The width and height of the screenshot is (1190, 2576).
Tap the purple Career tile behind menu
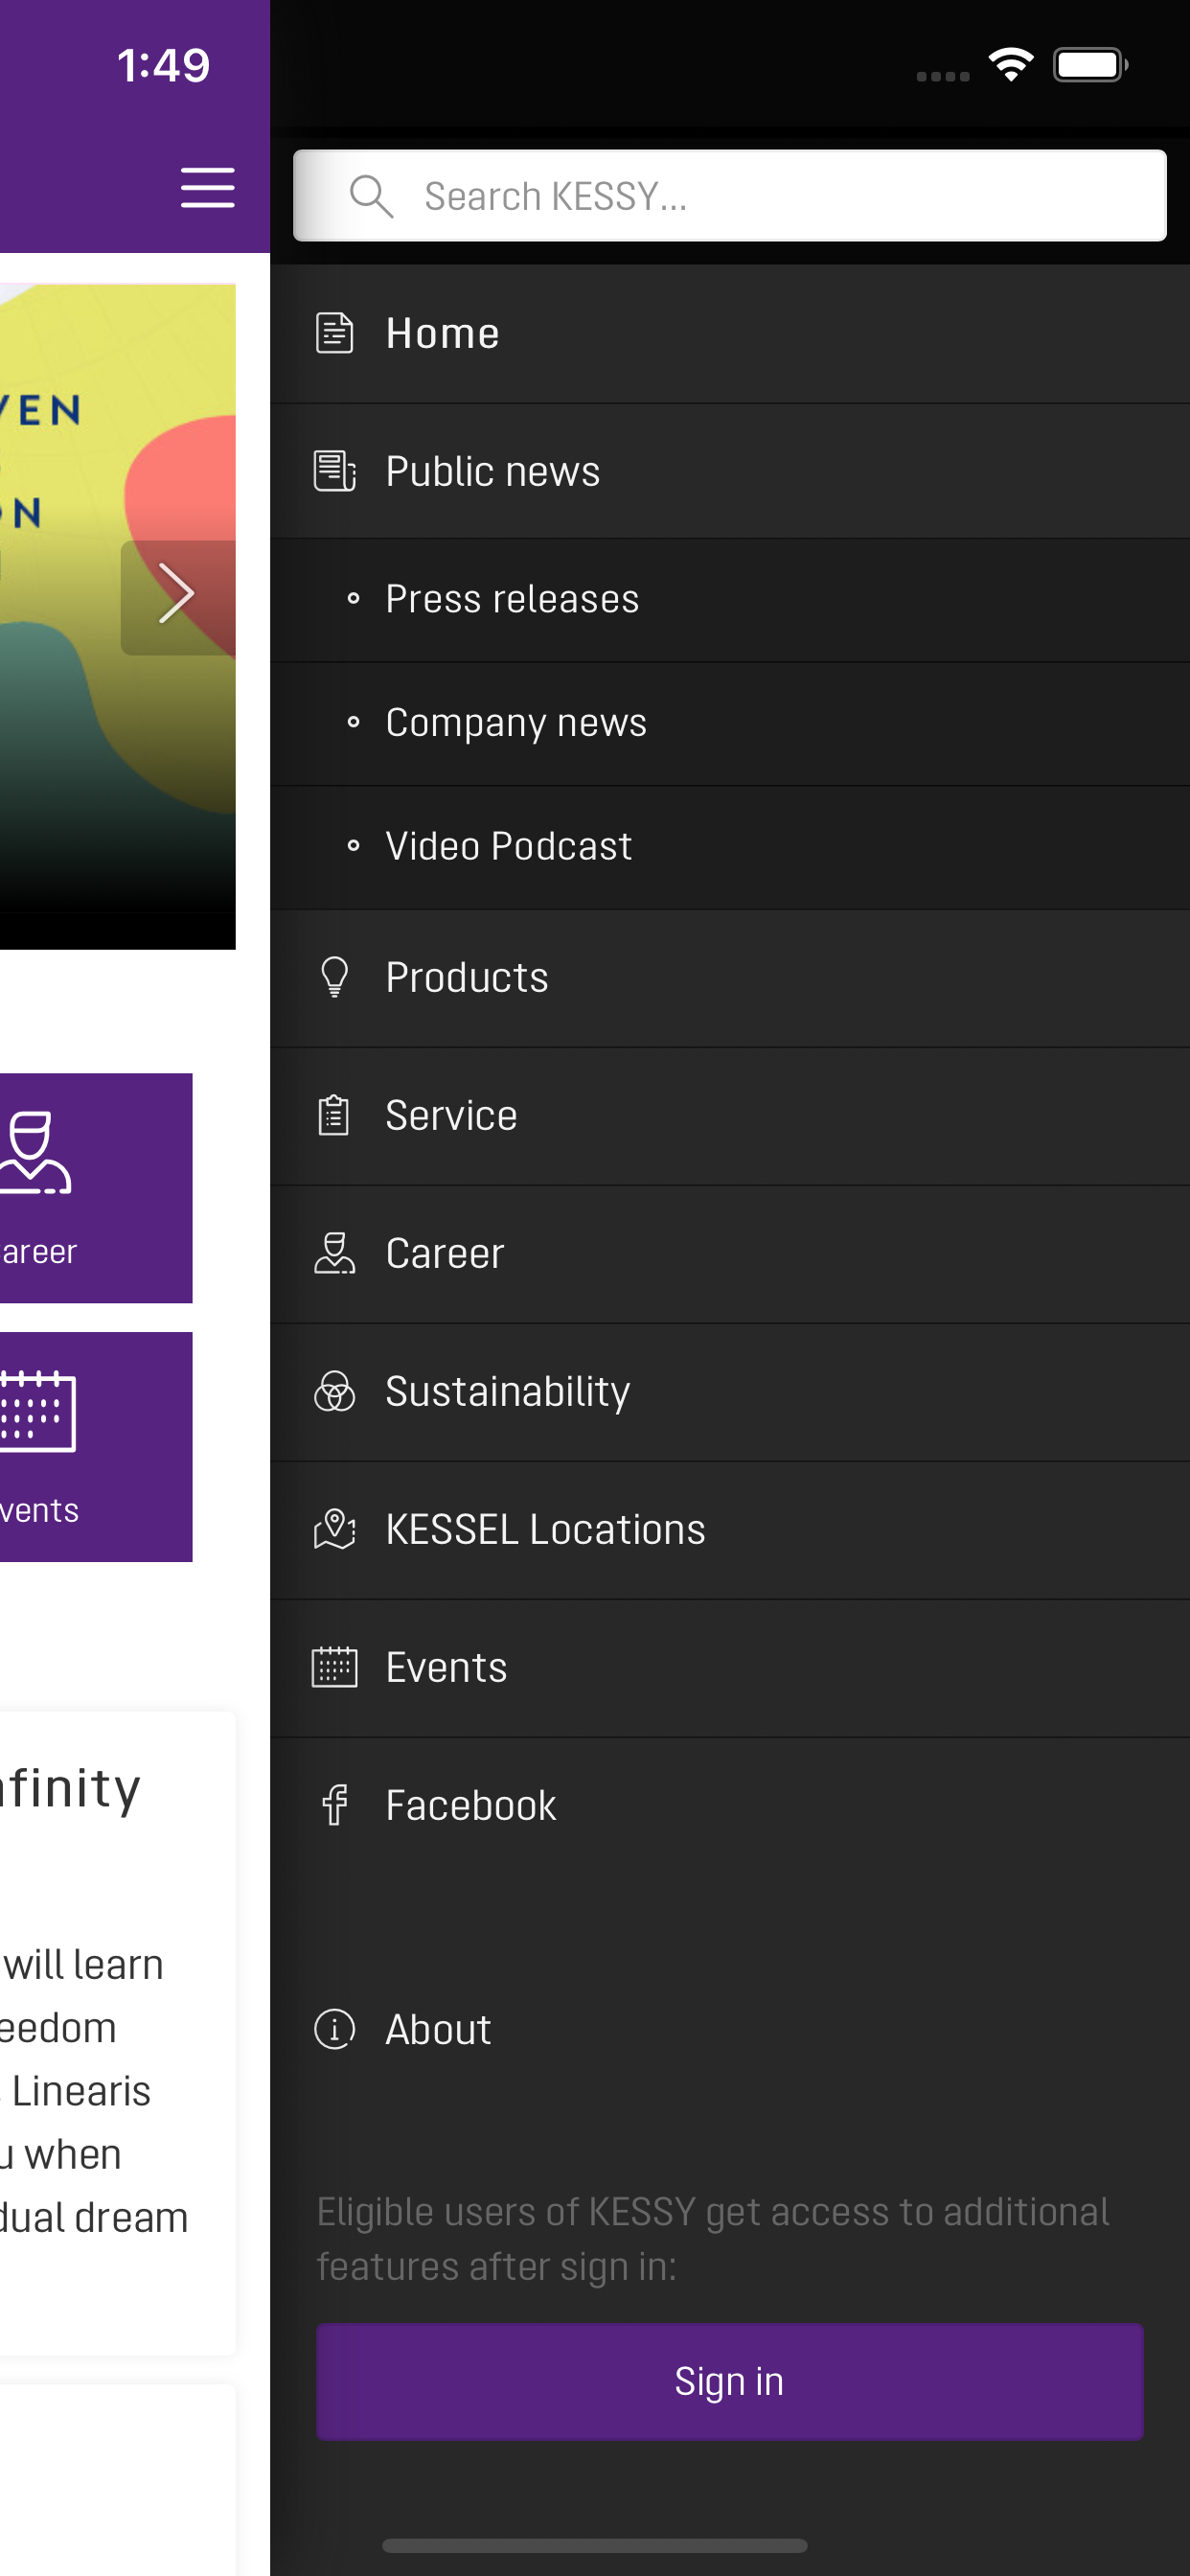click(x=96, y=1188)
